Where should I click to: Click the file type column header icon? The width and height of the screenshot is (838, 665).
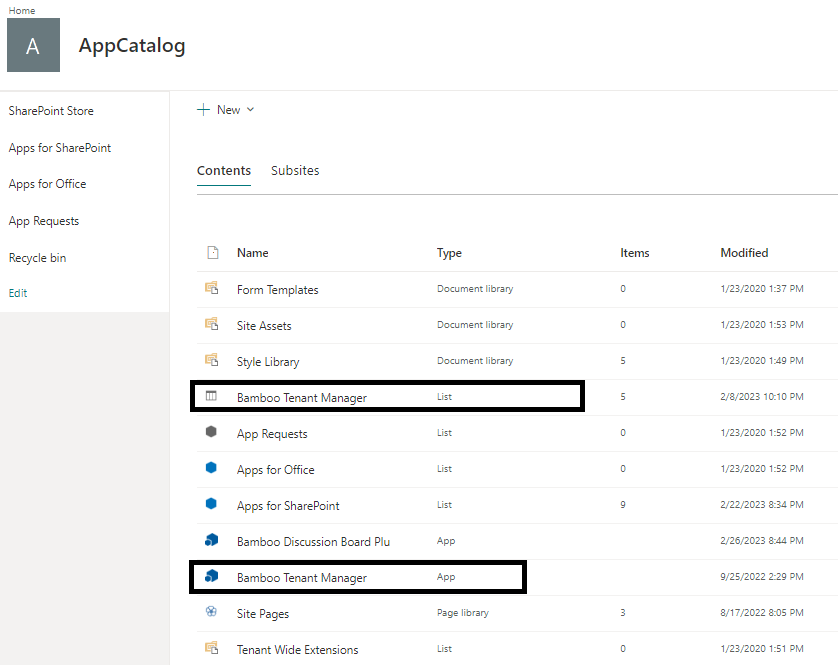pyautogui.click(x=213, y=252)
